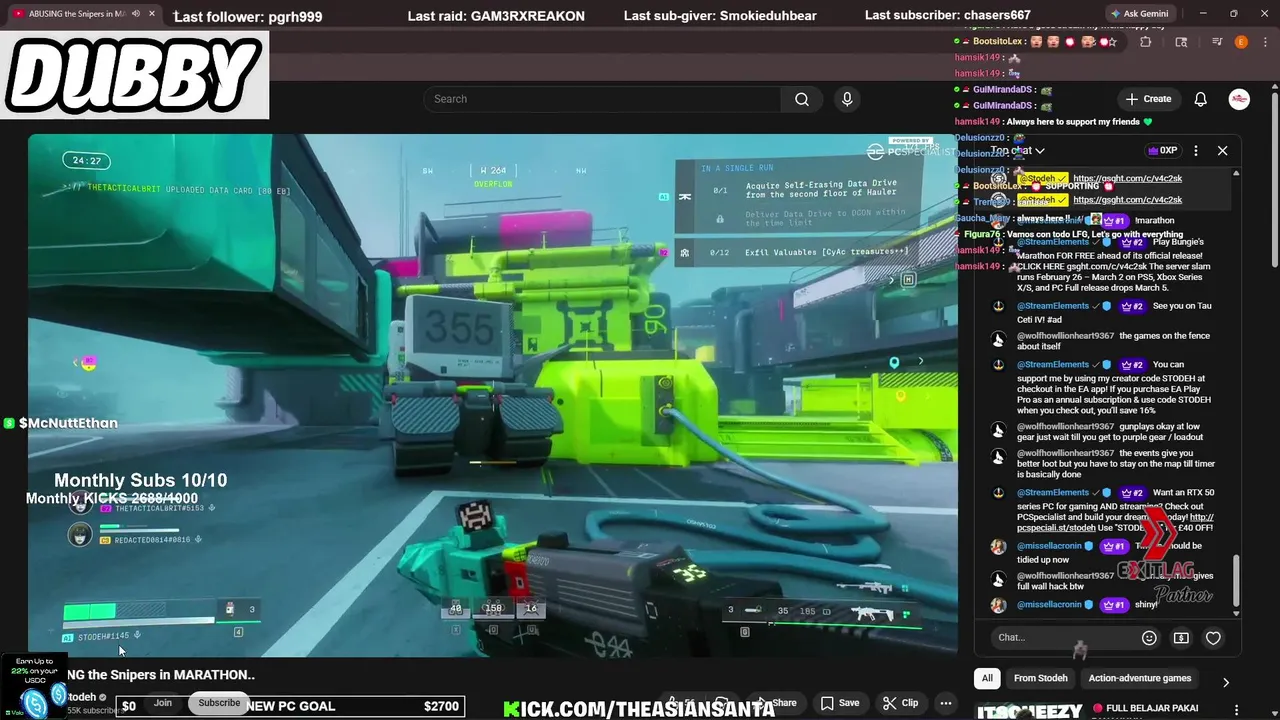Image resolution: width=1280 pixels, height=720 pixels.
Task: Click the Join membership button
Action: click(x=163, y=703)
